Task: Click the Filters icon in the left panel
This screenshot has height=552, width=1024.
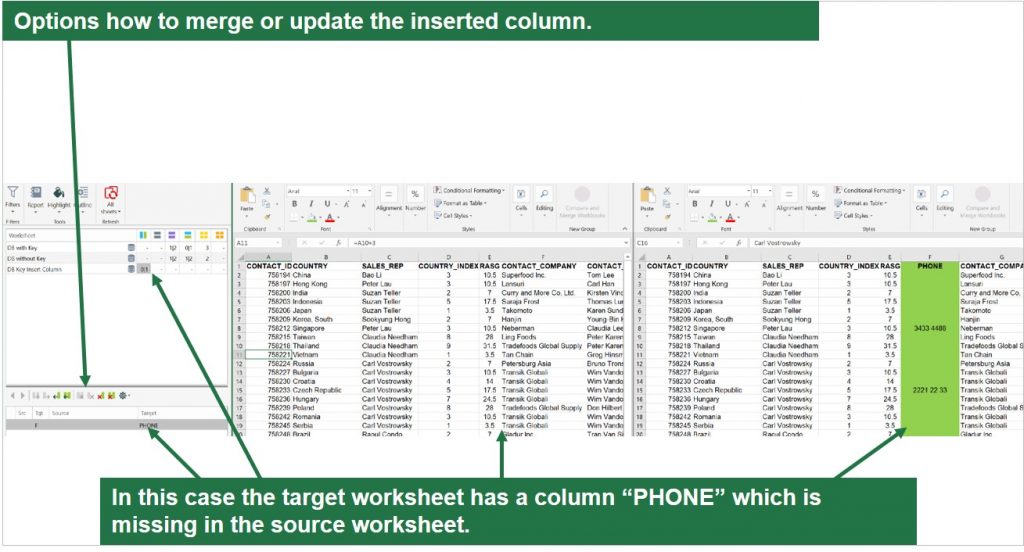Action: pos(13,193)
